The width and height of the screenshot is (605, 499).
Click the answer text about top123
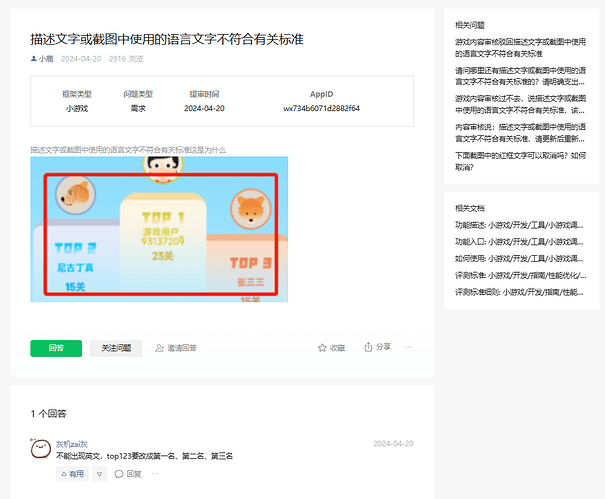coord(144,456)
